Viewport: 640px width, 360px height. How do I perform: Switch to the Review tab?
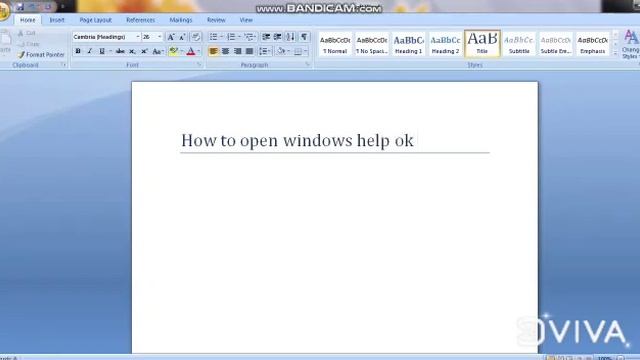click(x=216, y=20)
